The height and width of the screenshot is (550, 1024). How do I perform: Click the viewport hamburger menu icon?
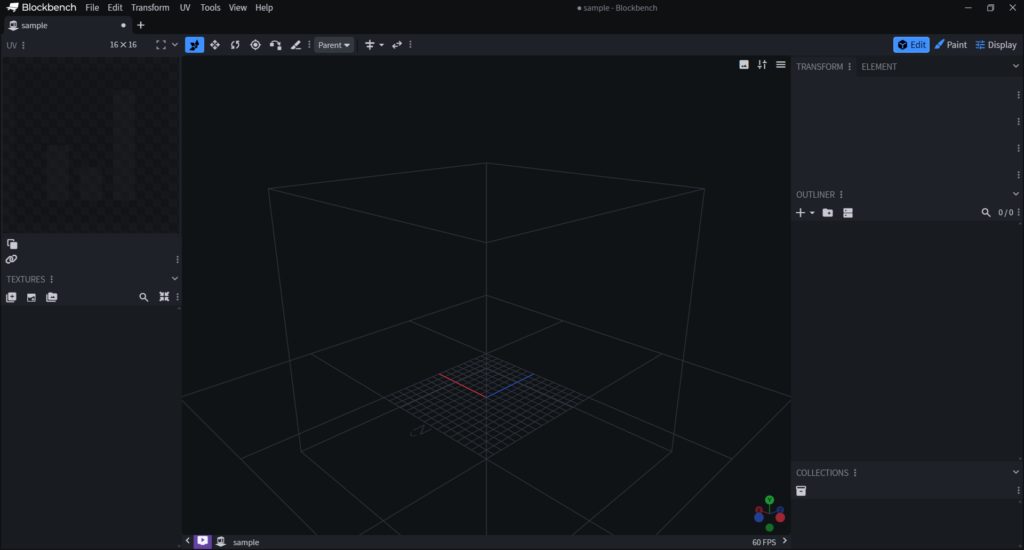(x=781, y=65)
